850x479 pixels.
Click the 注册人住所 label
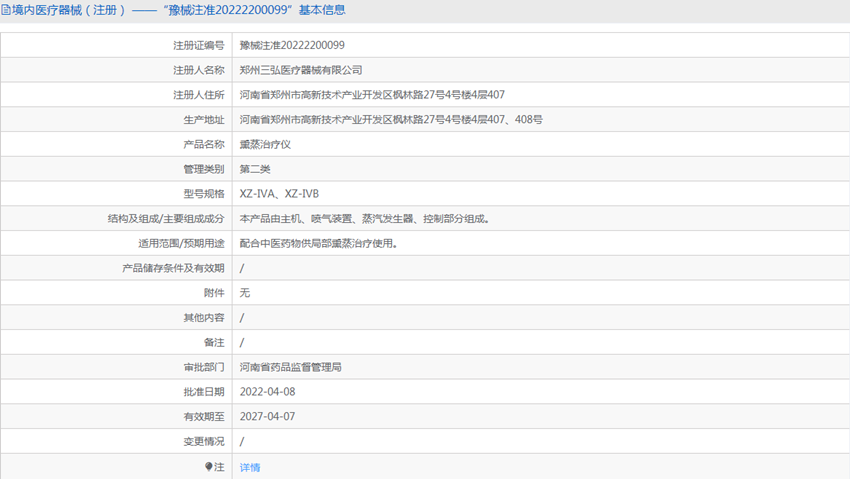pos(198,95)
